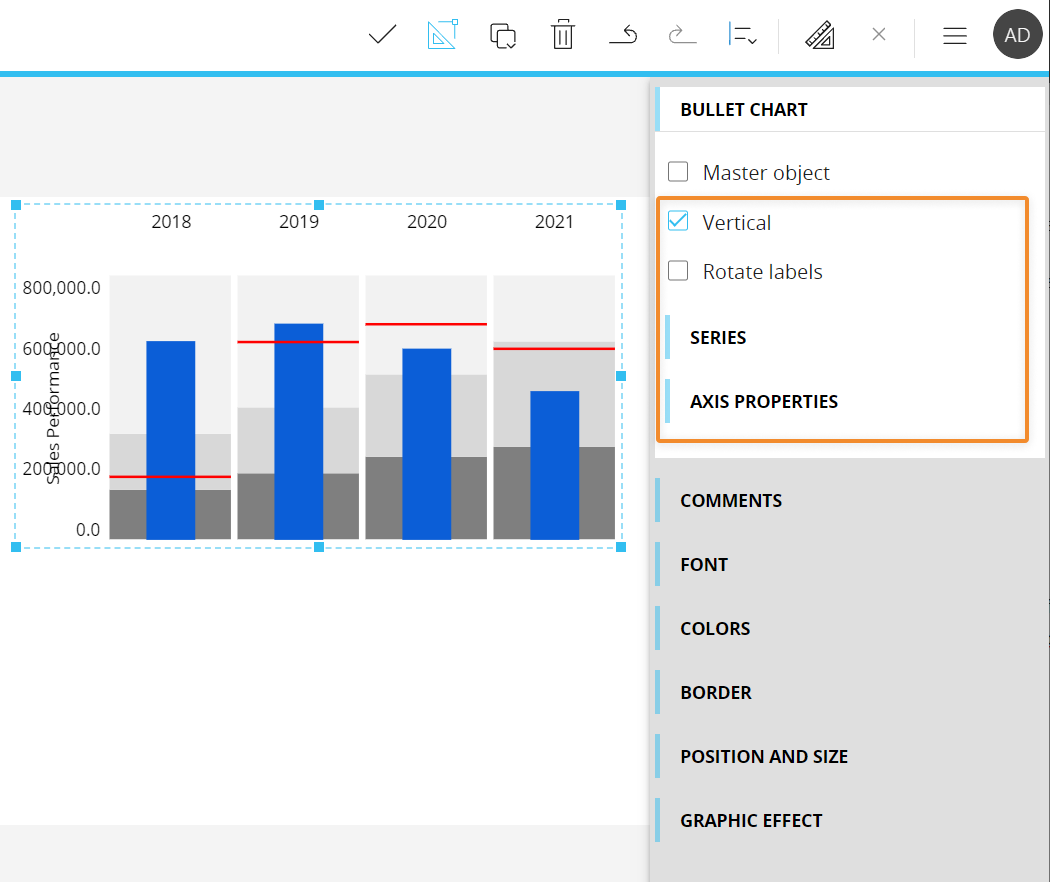
Task: Enable the Master object checkbox
Action: pyautogui.click(x=678, y=172)
